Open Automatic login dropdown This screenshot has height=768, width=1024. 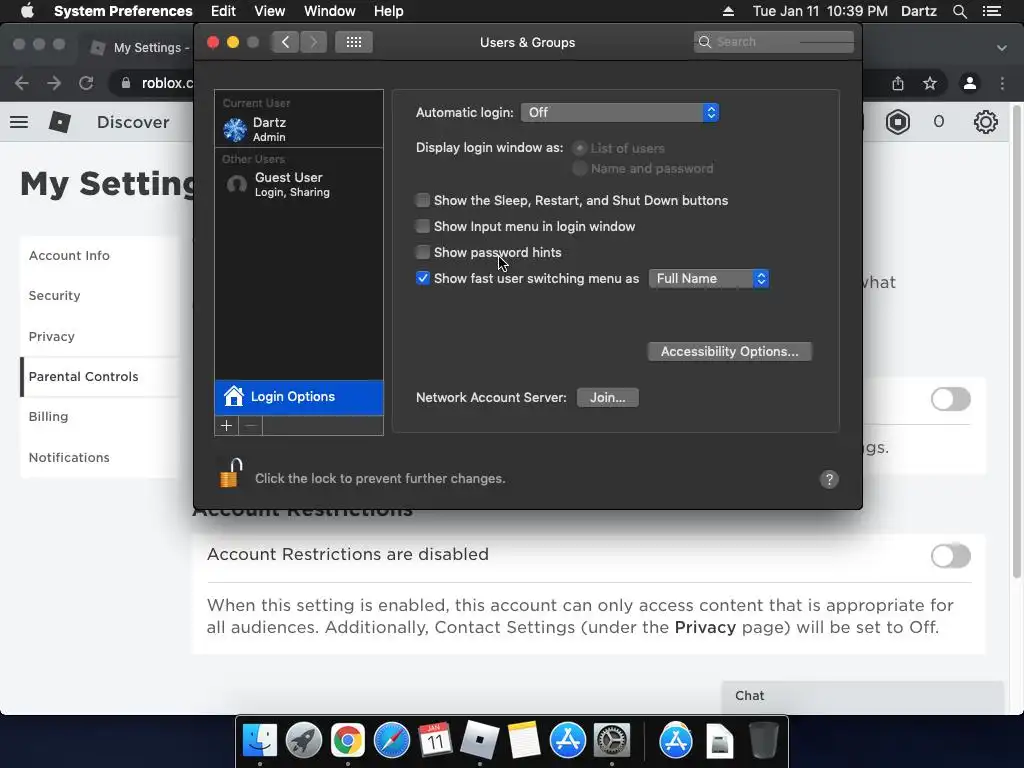[620, 112]
